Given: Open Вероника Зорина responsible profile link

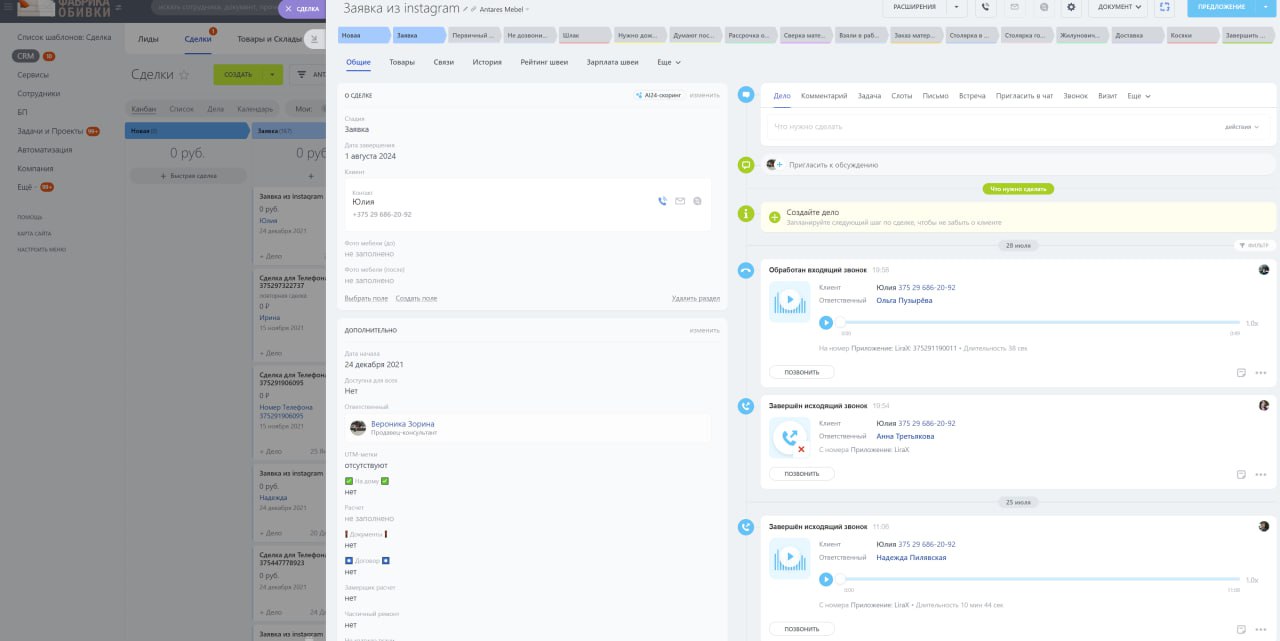Looking at the screenshot, I should 402,424.
